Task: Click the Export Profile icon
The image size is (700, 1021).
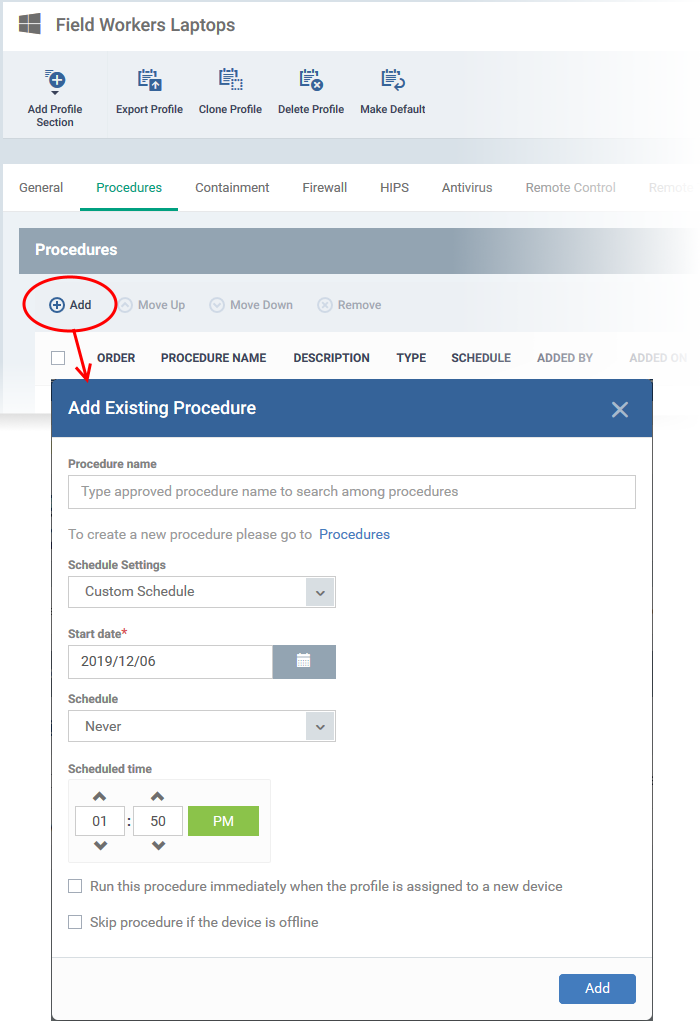Action: (x=150, y=80)
